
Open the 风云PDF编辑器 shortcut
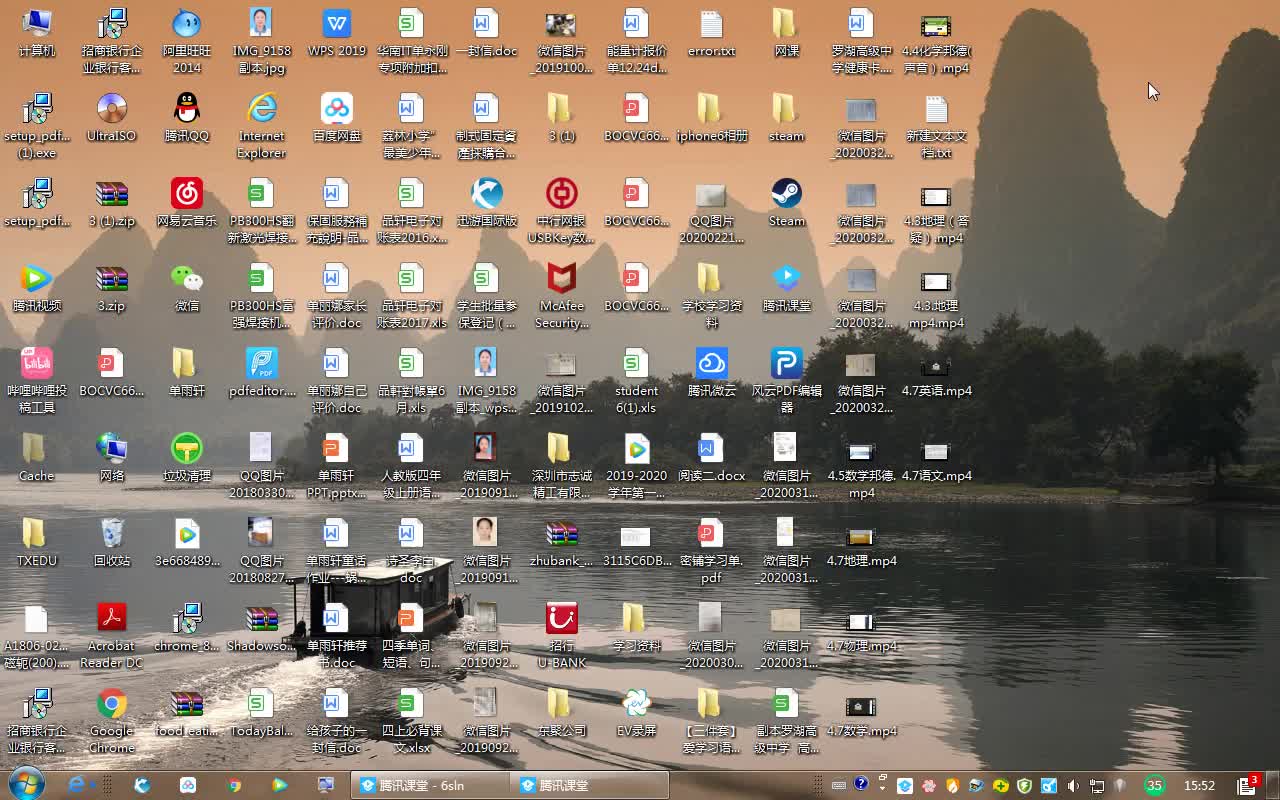click(787, 382)
